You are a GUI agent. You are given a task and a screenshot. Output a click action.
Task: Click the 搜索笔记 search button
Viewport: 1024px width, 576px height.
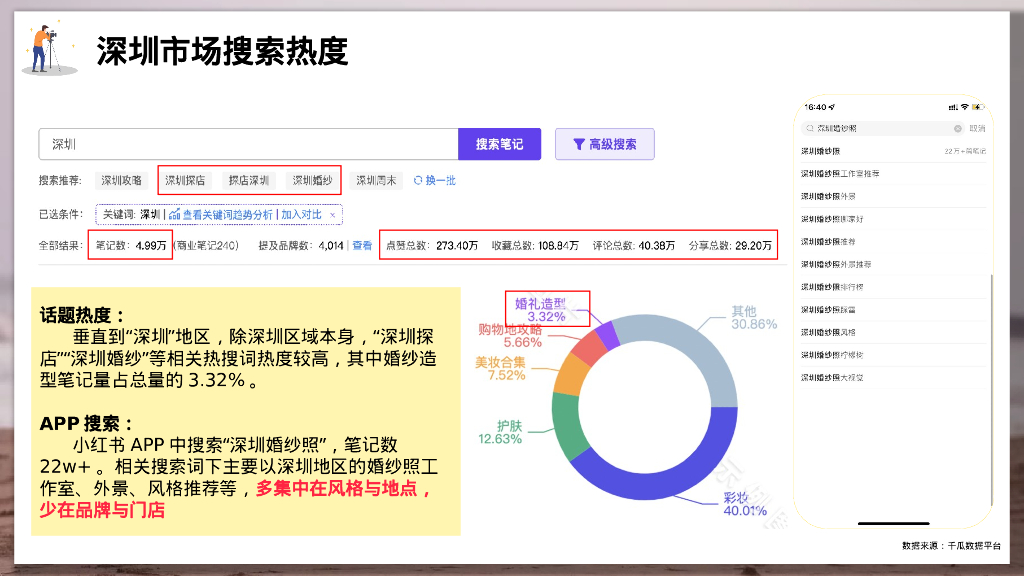coord(501,143)
